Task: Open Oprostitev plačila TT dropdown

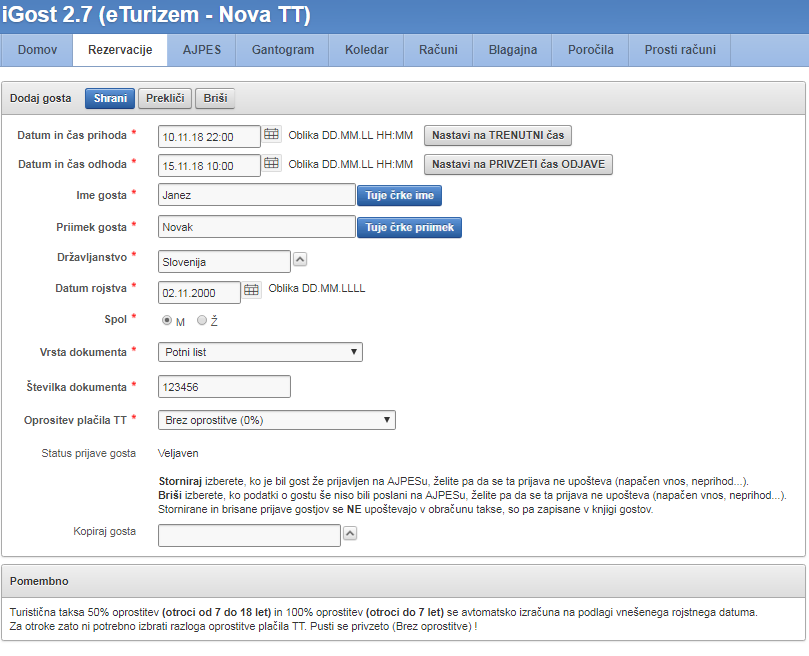Action: pos(277,420)
